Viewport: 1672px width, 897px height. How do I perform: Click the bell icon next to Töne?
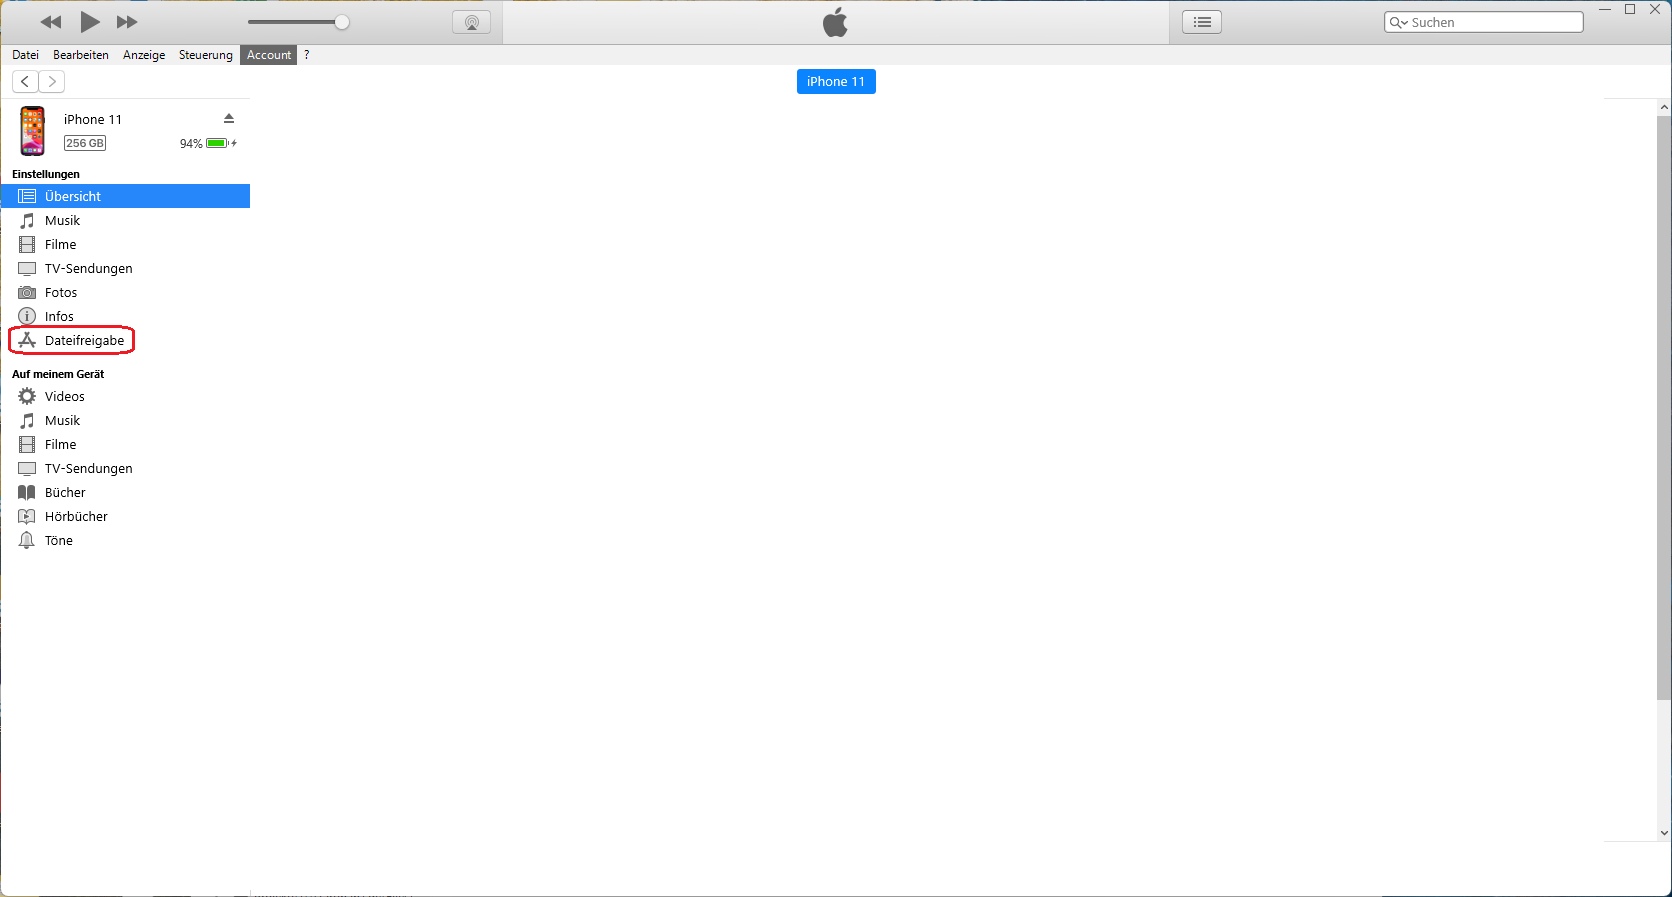point(27,540)
